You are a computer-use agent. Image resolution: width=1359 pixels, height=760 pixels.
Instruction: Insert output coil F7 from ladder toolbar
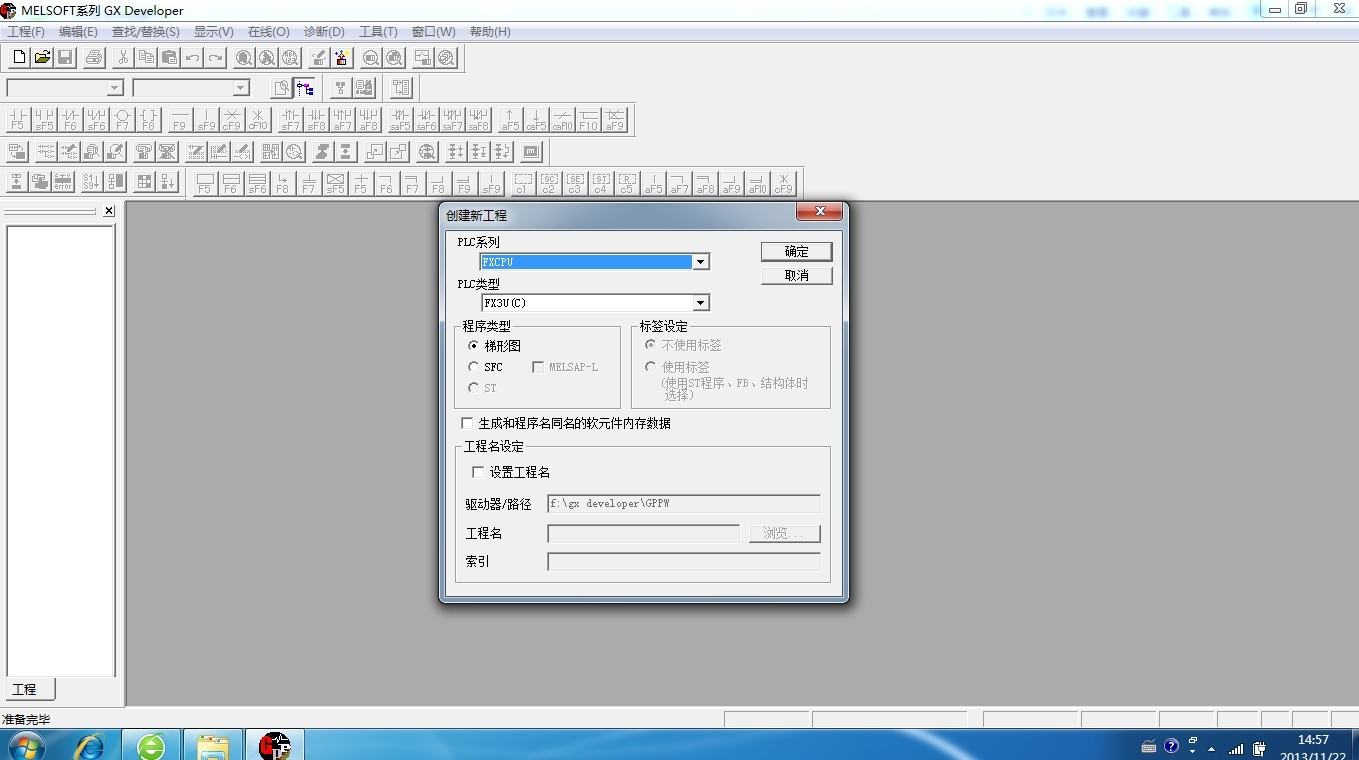tap(122, 120)
